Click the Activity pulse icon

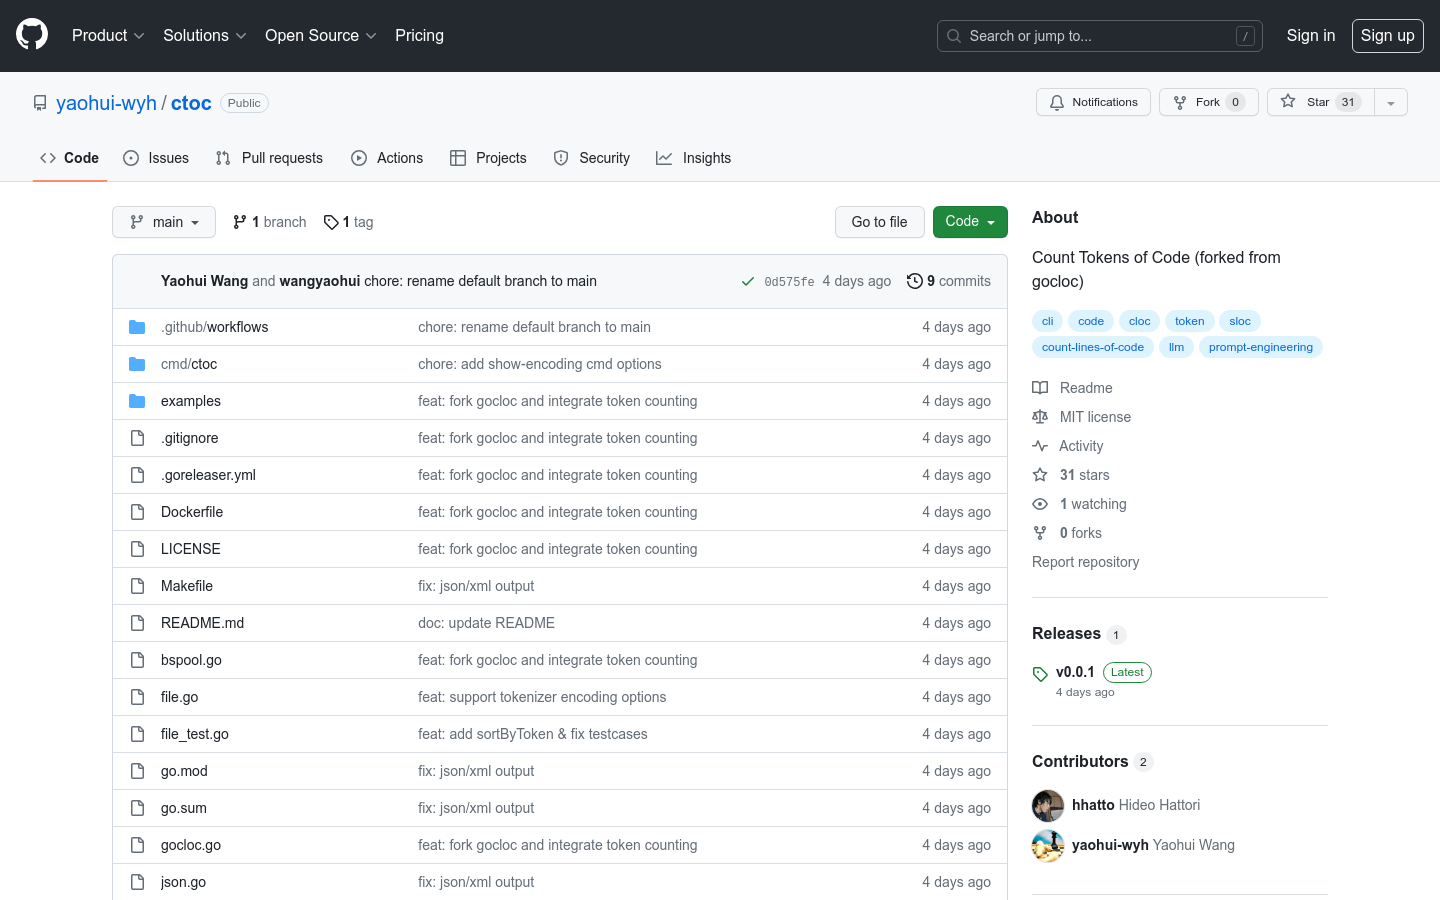(x=1040, y=446)
